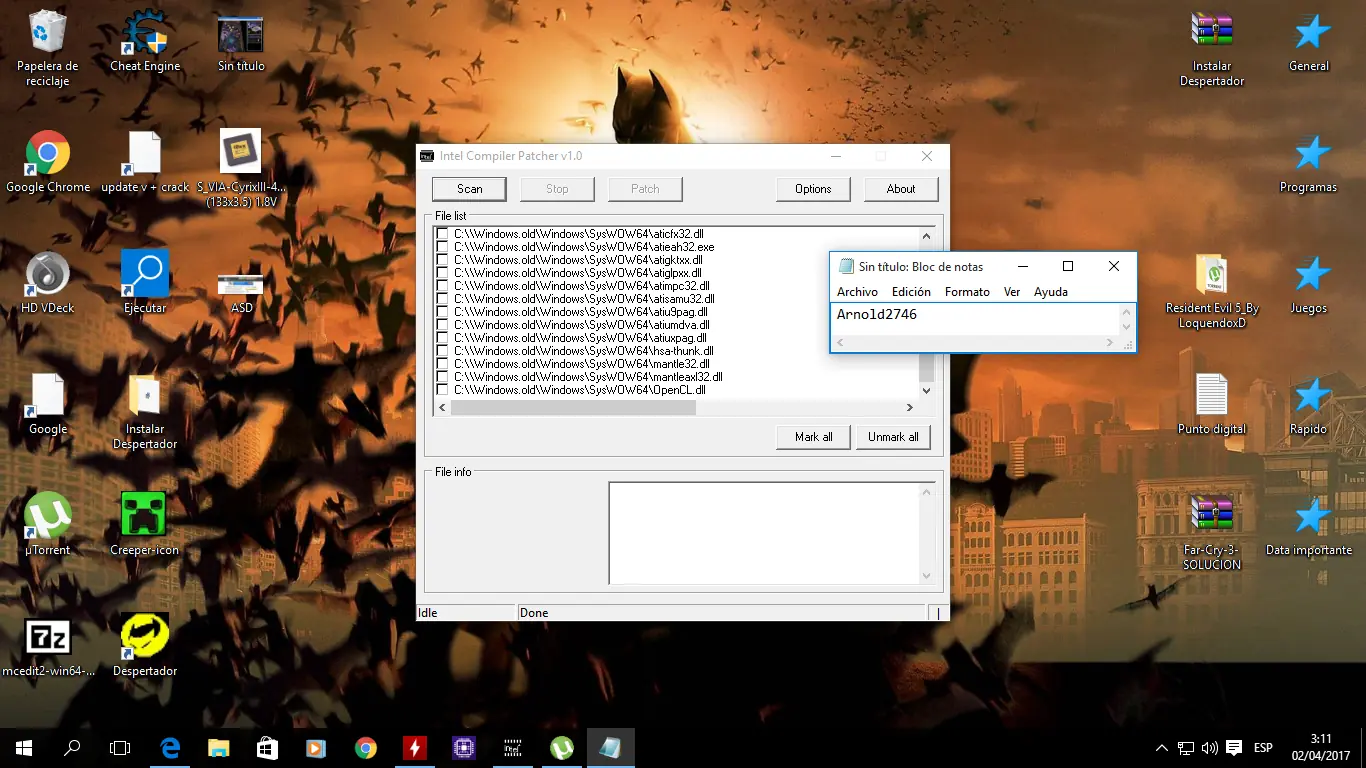Select the µTorrent desktop icon
Viewport: 1366px width, 768px height.
click(x=48, y=525)
